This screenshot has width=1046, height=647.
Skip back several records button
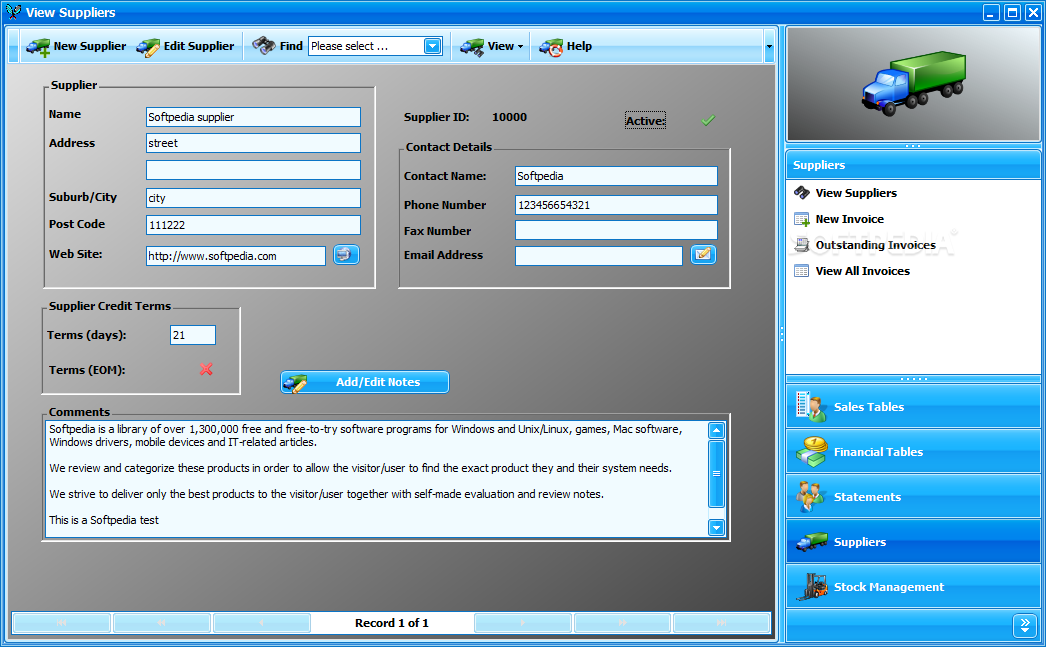pos(161,622)
